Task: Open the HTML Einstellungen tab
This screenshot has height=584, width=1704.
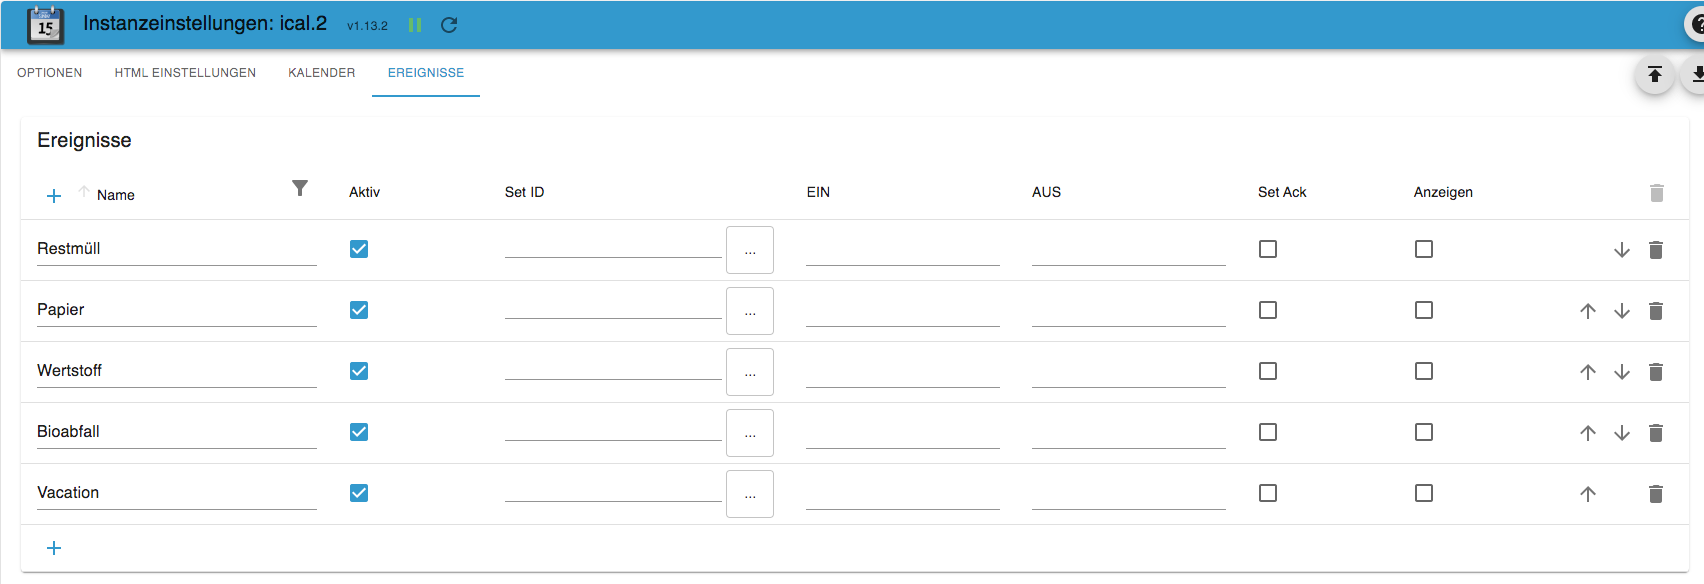Action: pyautogui.click(x=185, y=73)
